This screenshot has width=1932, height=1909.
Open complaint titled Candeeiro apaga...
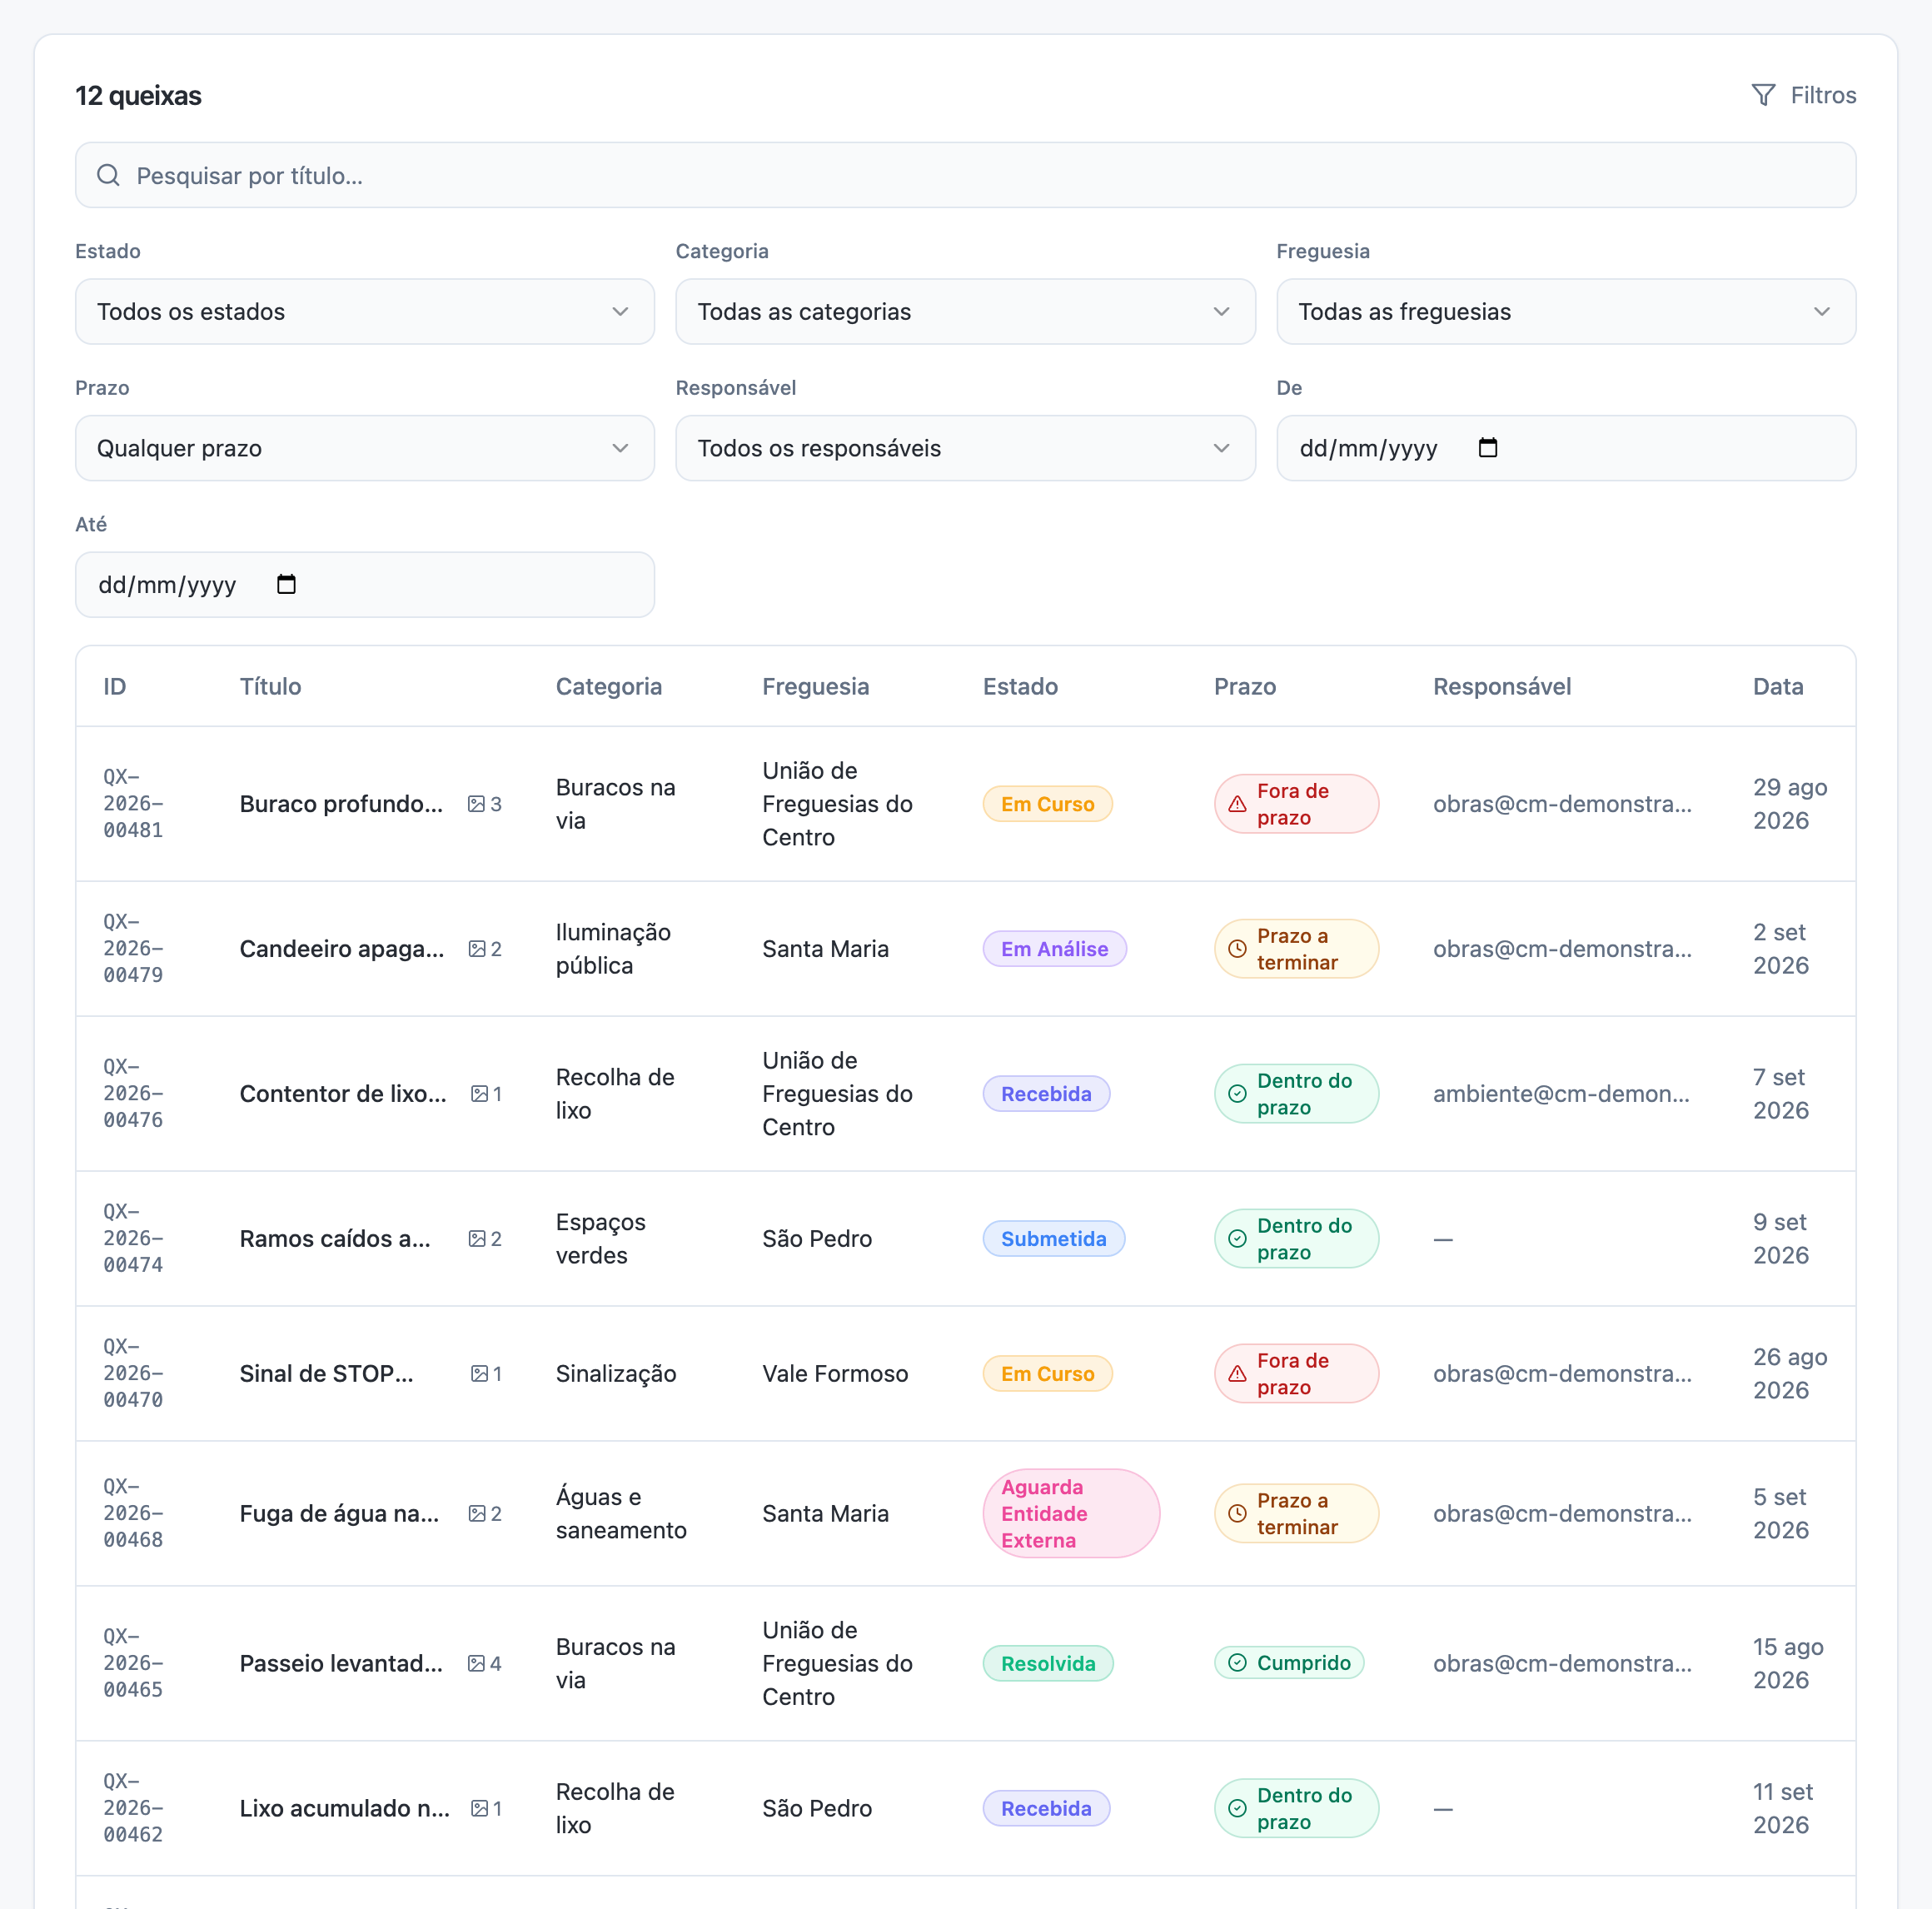tap(342, 949)
